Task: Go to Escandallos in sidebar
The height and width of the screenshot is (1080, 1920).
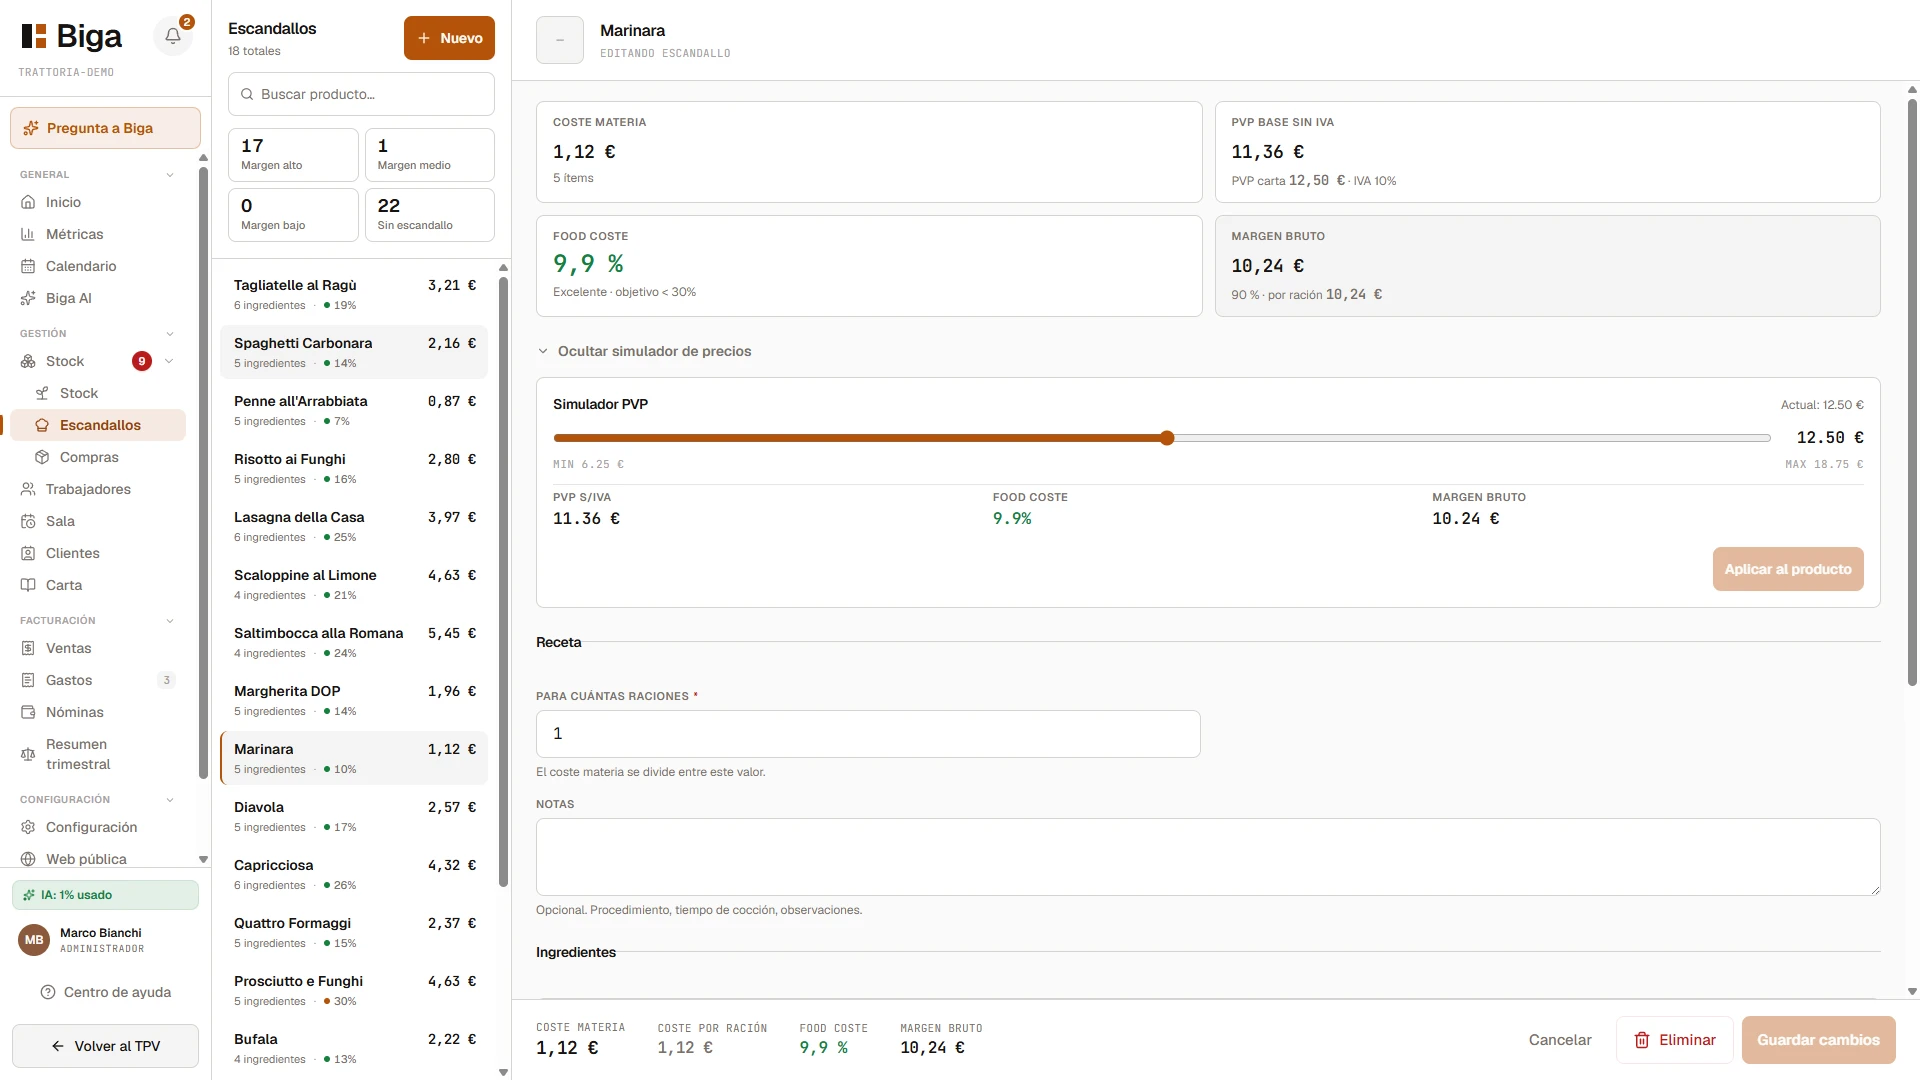Action: click(x=98, y=425)
